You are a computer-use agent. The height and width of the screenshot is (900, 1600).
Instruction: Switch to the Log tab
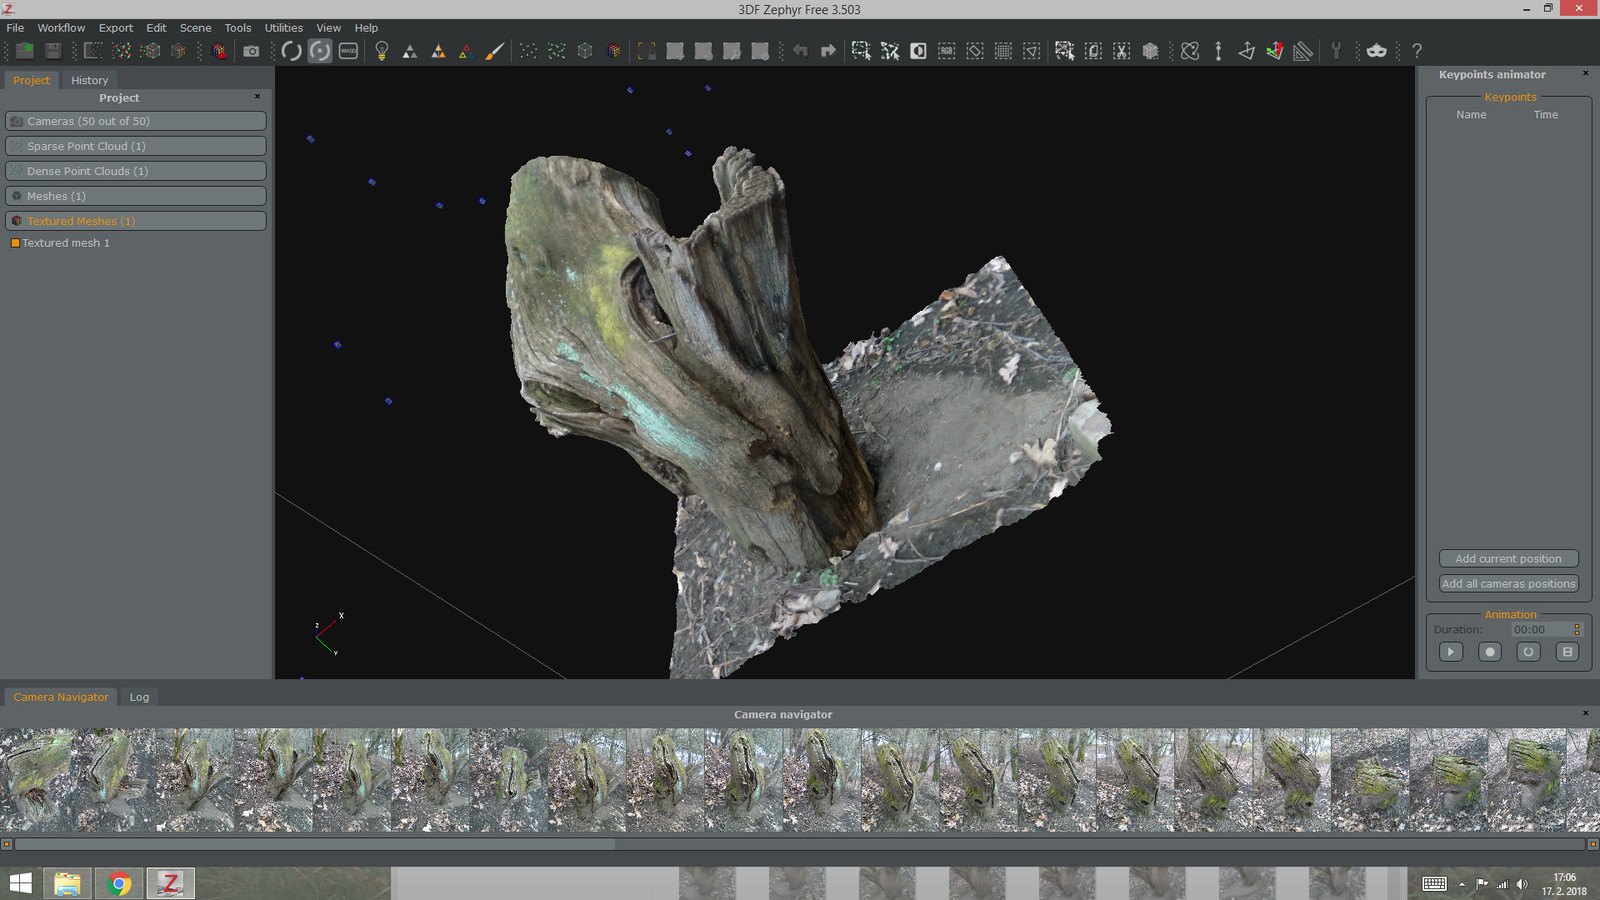[x=139, y=696]
